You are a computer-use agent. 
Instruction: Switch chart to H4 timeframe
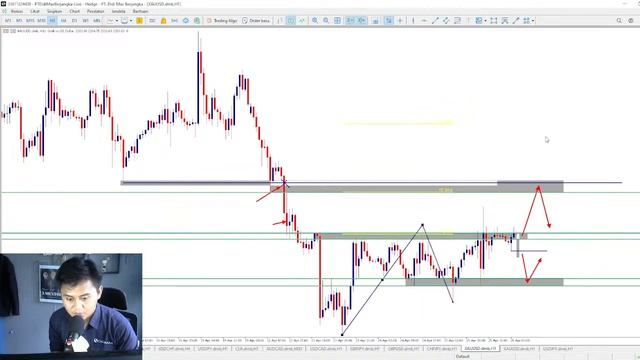point(63,20)
